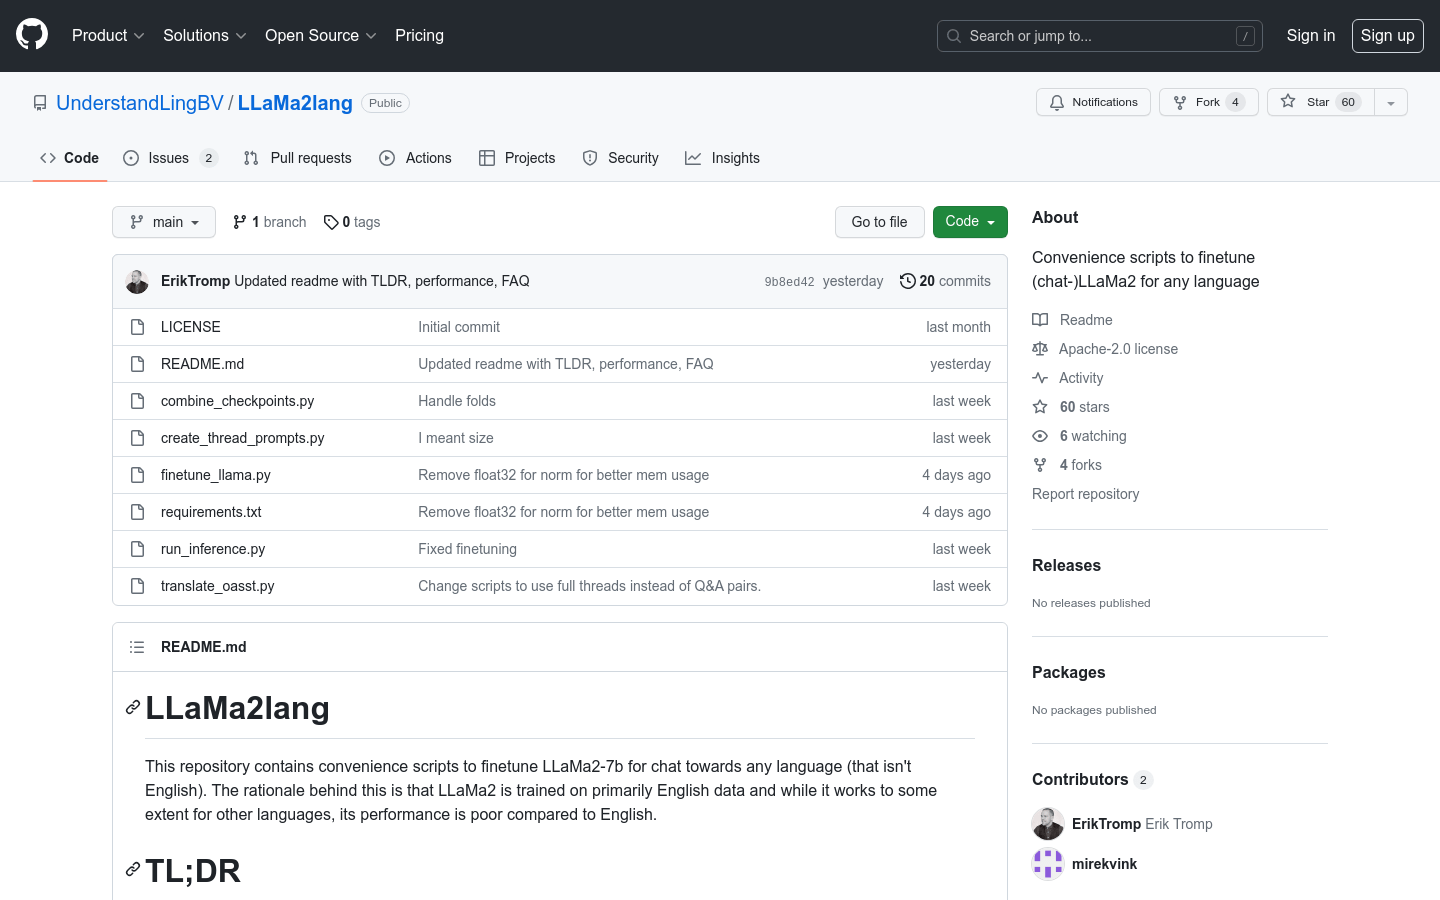Open translate_oasst.py file
Screen dimensions: 1440x900
(x=218, y=586)
